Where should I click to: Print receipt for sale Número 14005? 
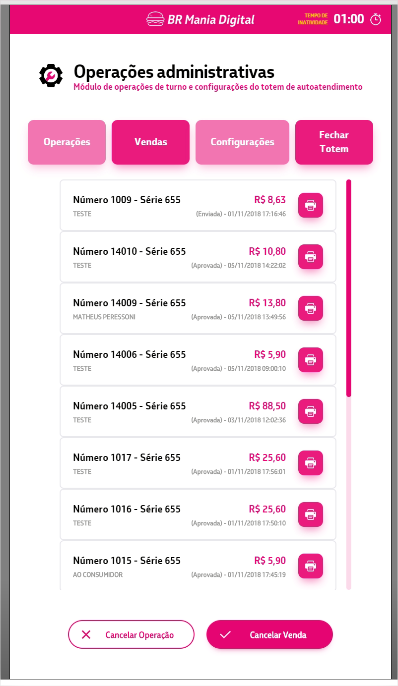point(311,411)
